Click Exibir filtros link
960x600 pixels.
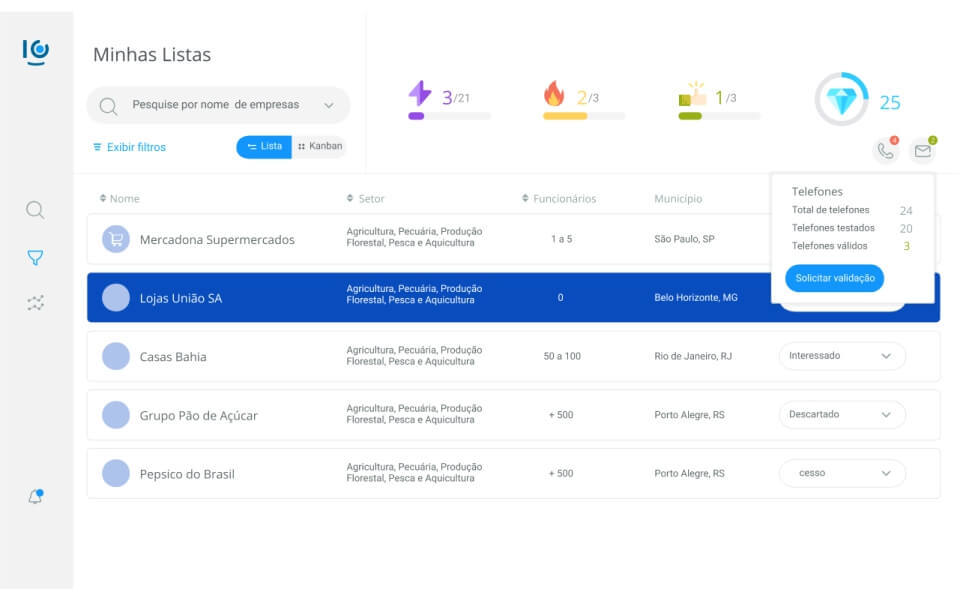(x=129, y=147)
